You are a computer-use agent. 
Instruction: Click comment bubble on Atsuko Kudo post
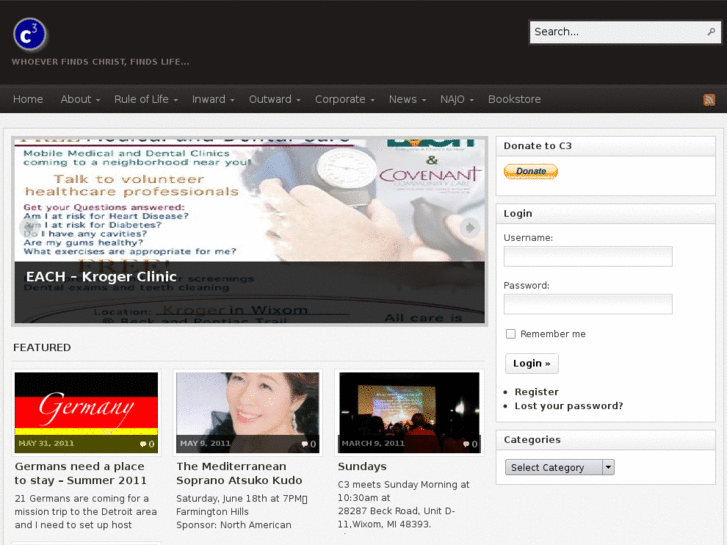pyautogui.click(x=305, y=444)
